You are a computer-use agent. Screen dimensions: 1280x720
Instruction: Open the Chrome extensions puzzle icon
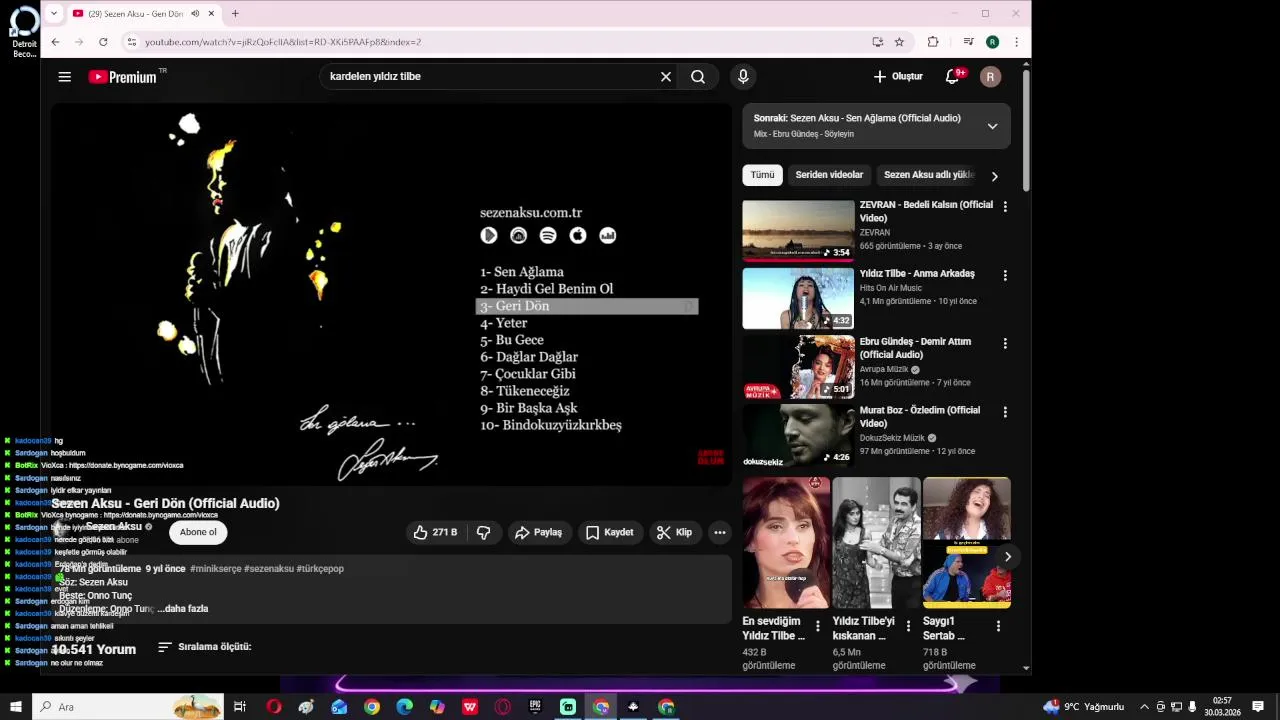(933, 42)
